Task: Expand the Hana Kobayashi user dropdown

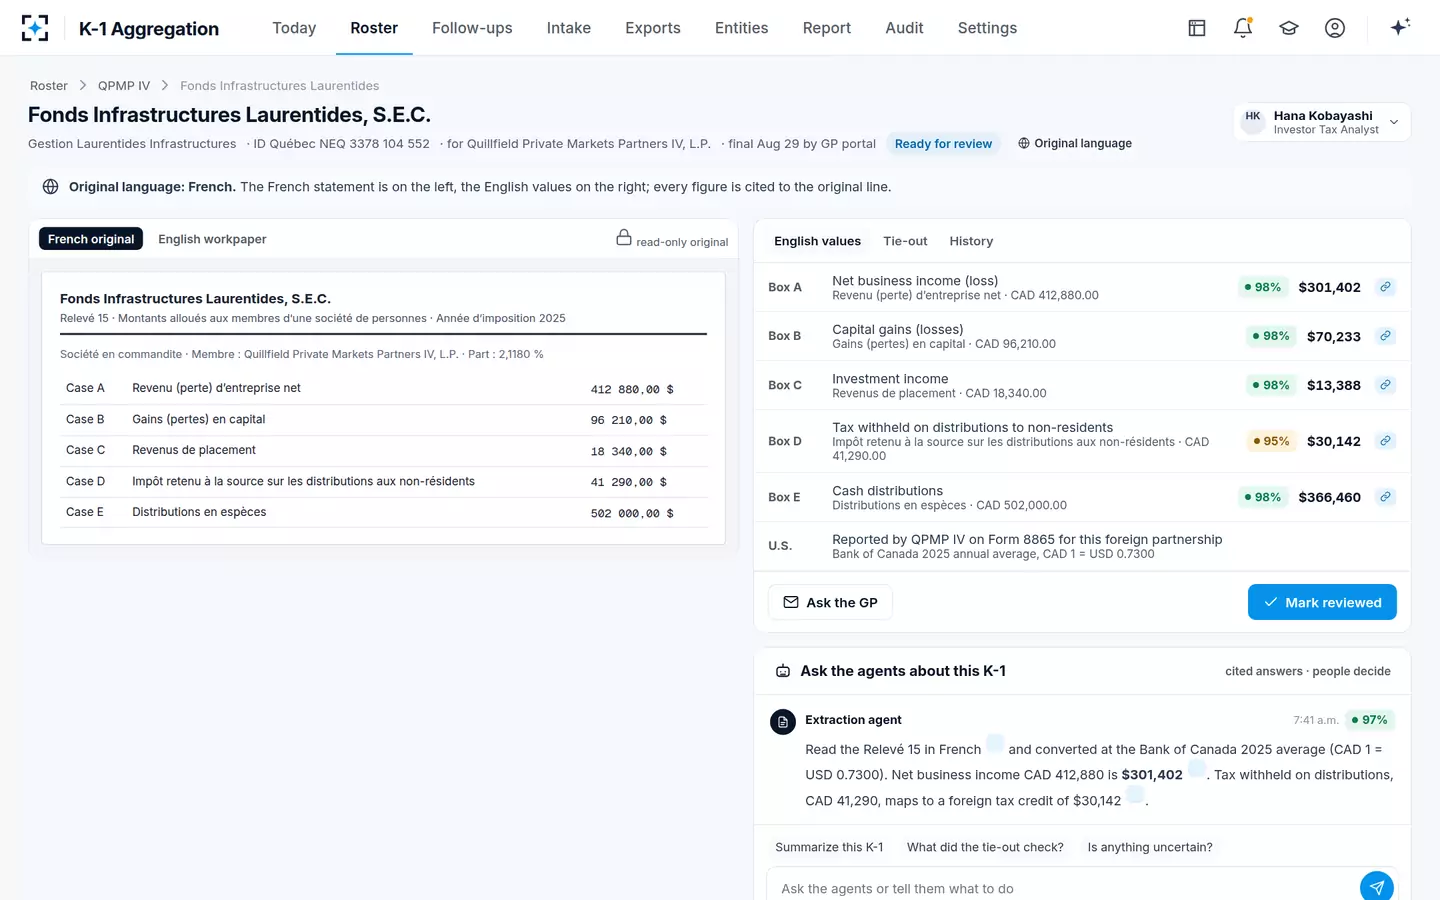Action: pos(1322,122)
